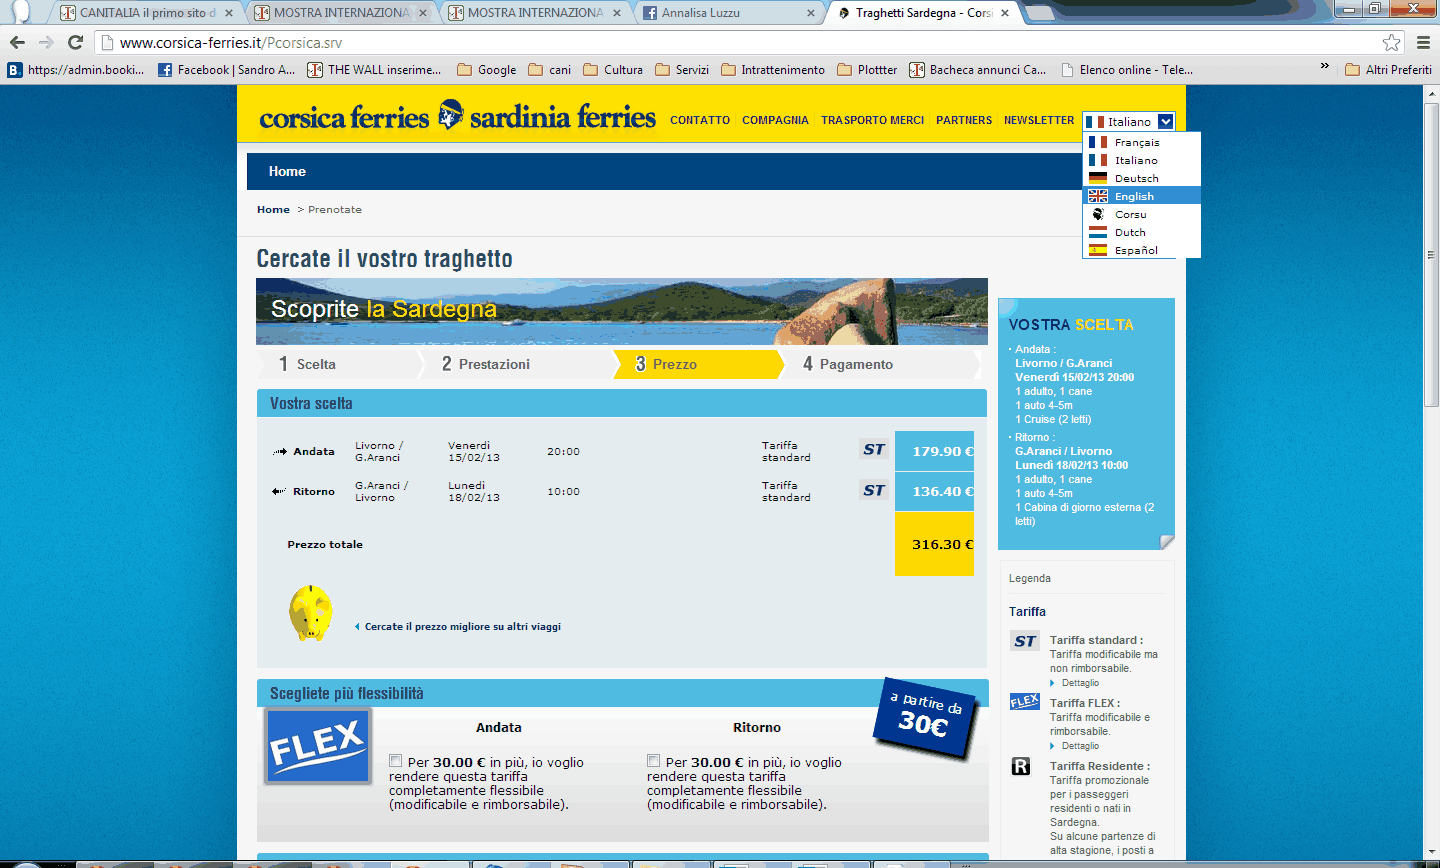Select English in the language list

point(1142,196)
